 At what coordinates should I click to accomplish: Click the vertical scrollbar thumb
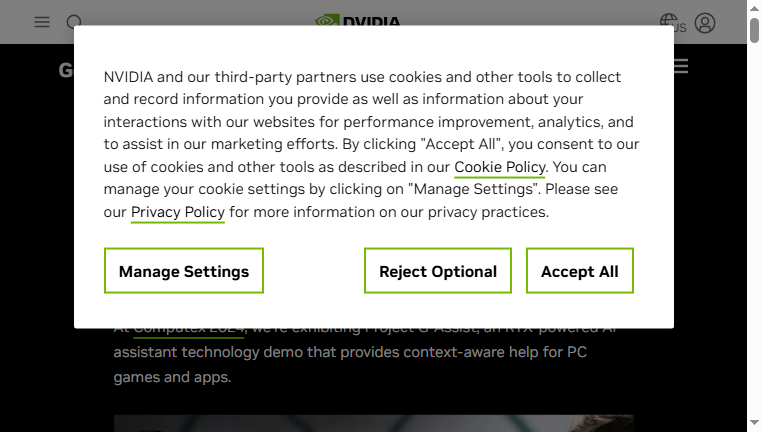(754, 30)
